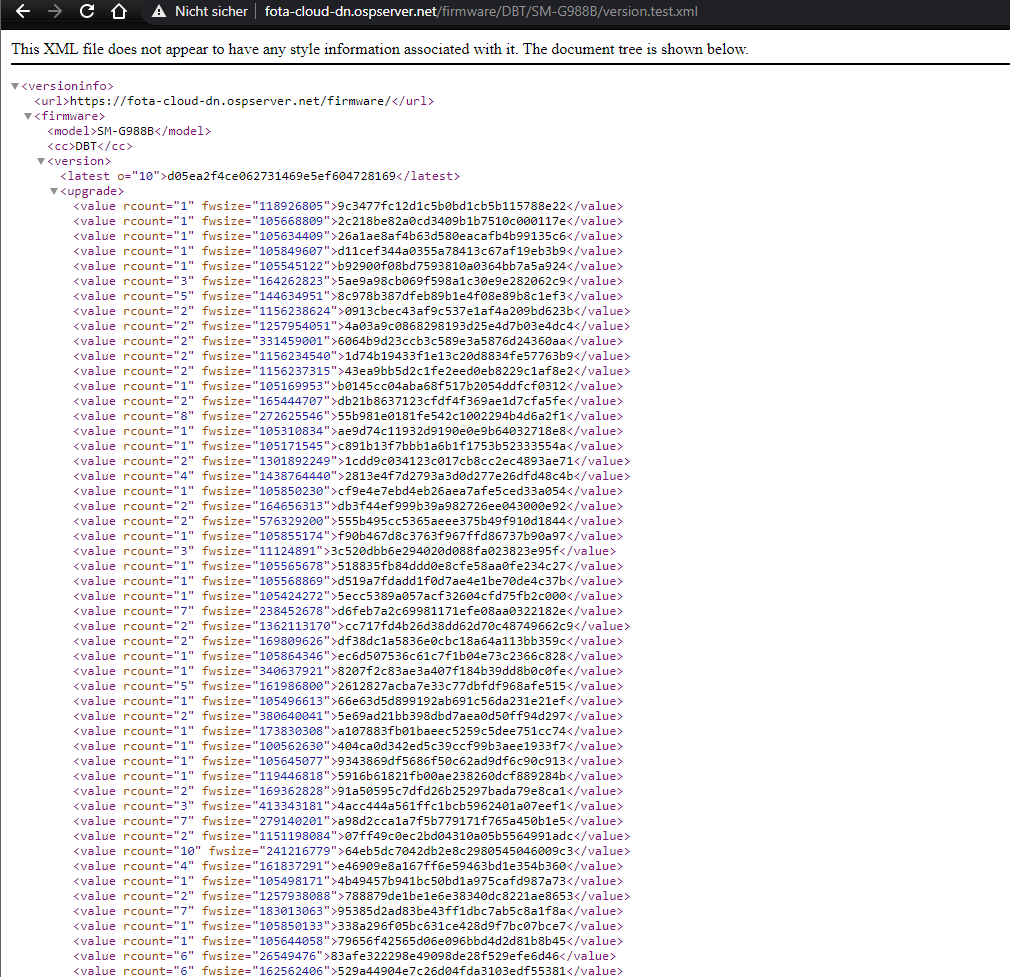Image resolution: width=1010 pixels, height=977 pixels.
Task: Click hash 26a1ae8af4b63d580eacafb4b99135c6
Action: pos(452,236)
